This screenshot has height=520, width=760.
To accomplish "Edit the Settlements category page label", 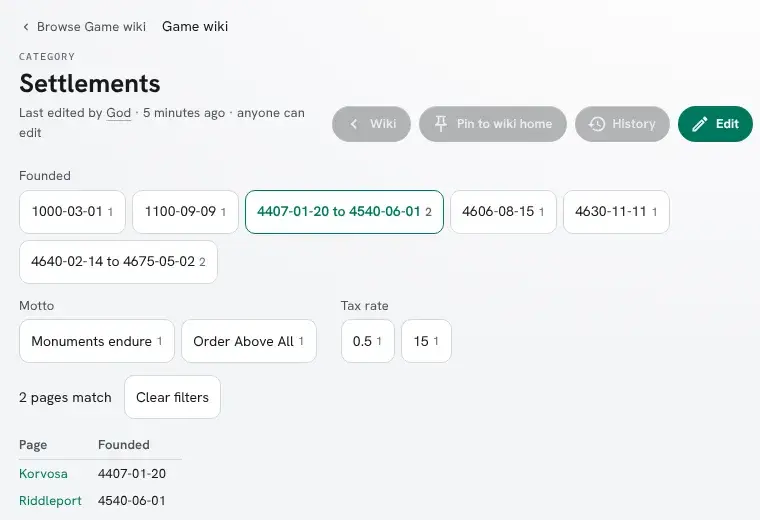I will coord(727,124).
